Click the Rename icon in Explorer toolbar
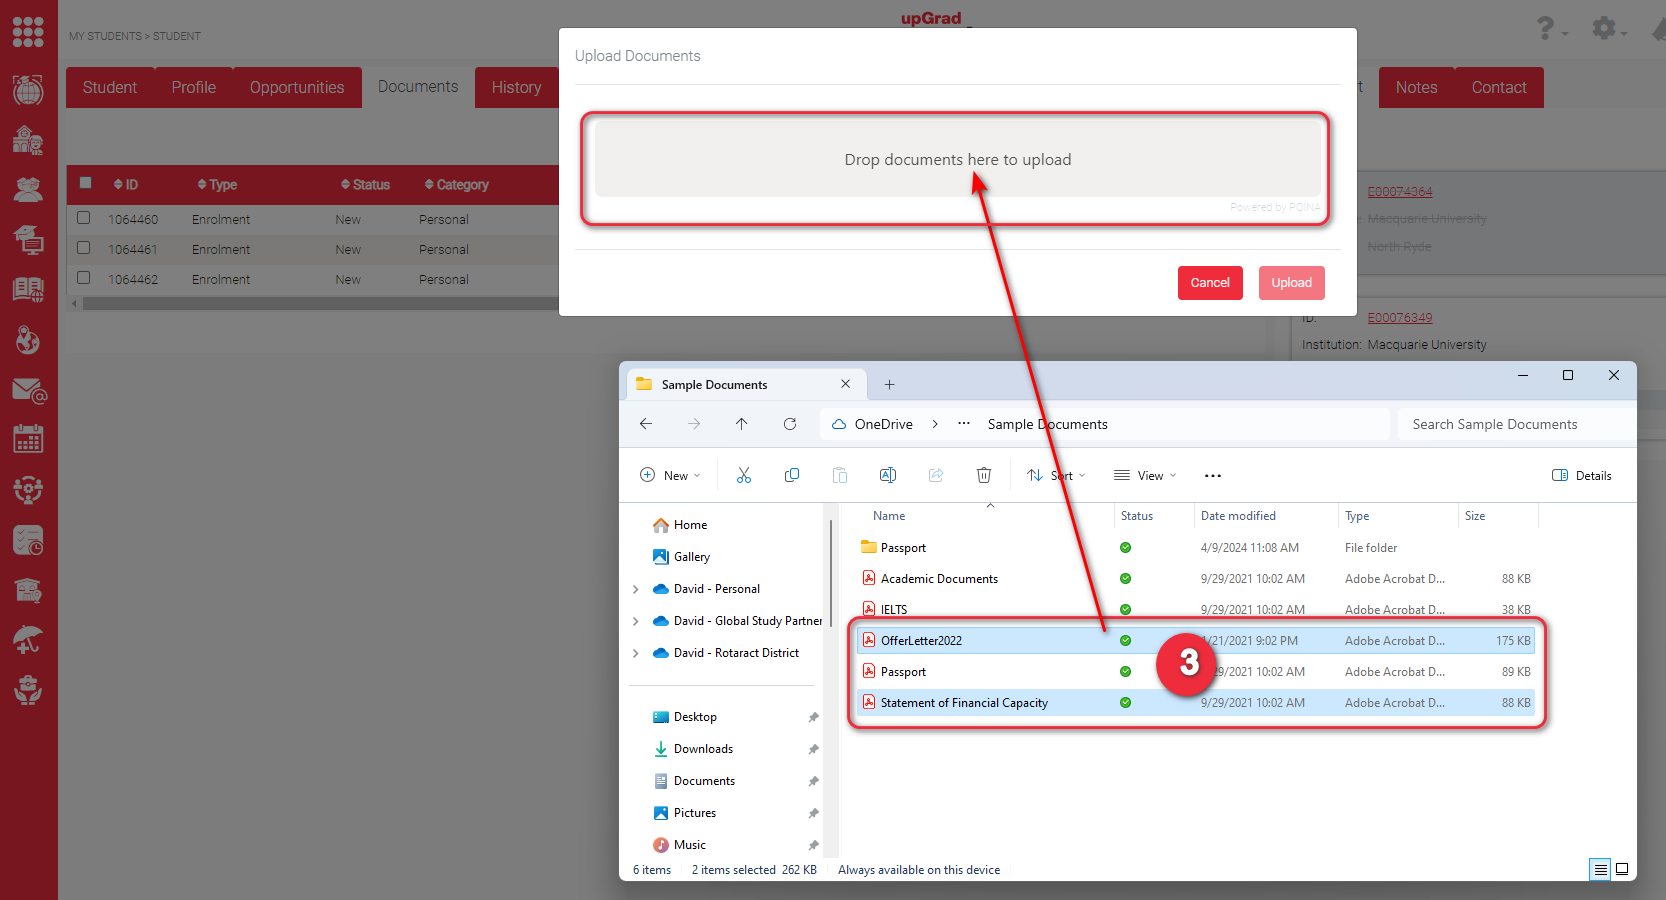 (887, 476)
